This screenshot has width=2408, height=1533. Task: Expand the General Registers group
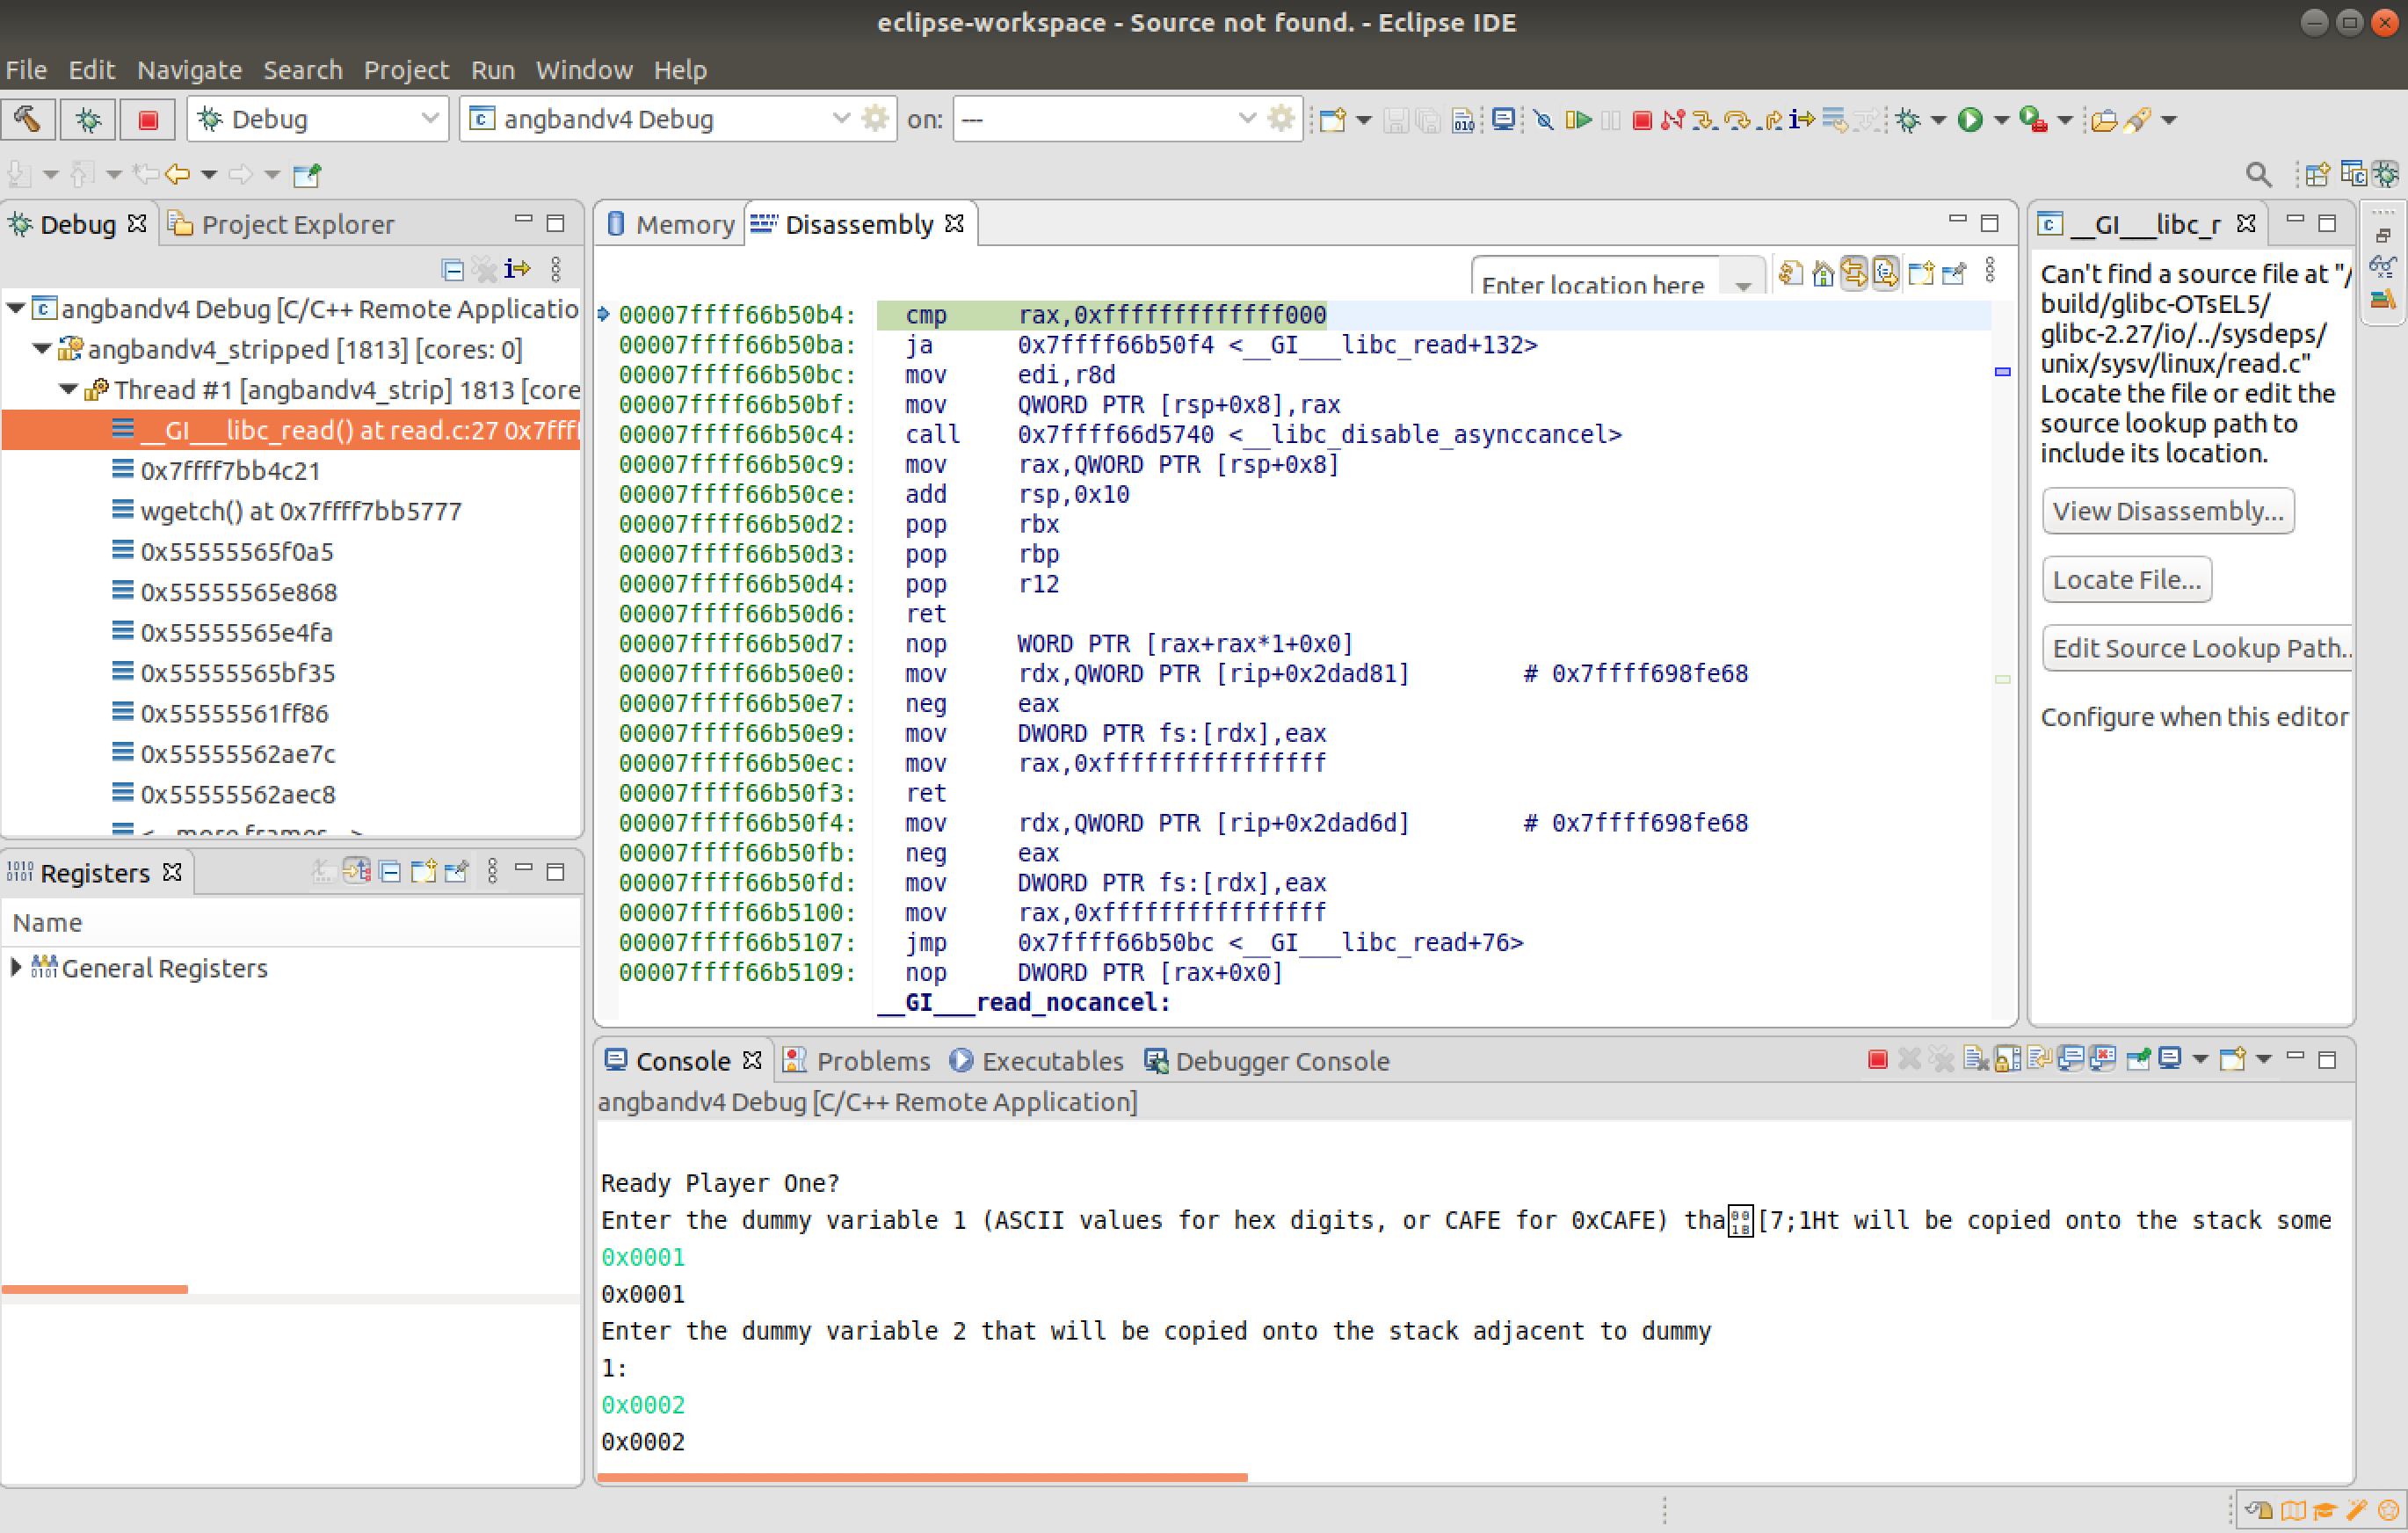pyautogui.click(x=16, y=967)
